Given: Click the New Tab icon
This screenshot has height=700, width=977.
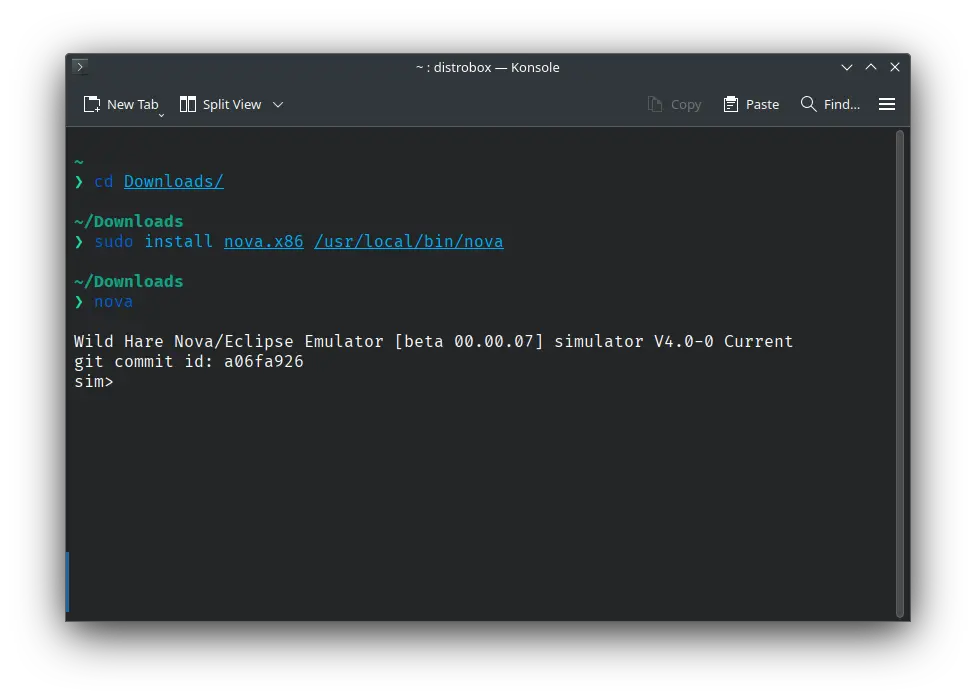Looking at the screenshot, I should (x=92, y=104).
